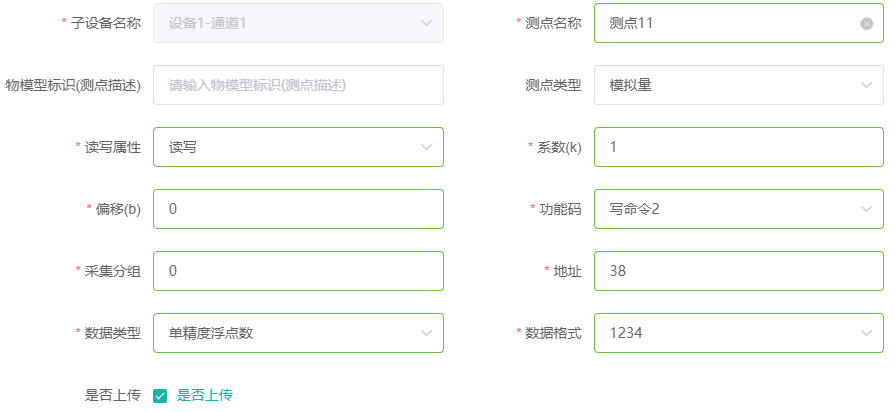The height and width of the screenshot is (412, 895).
Task: Toggle the 是否上传 checkbox
Action: (x=160, y=395)
